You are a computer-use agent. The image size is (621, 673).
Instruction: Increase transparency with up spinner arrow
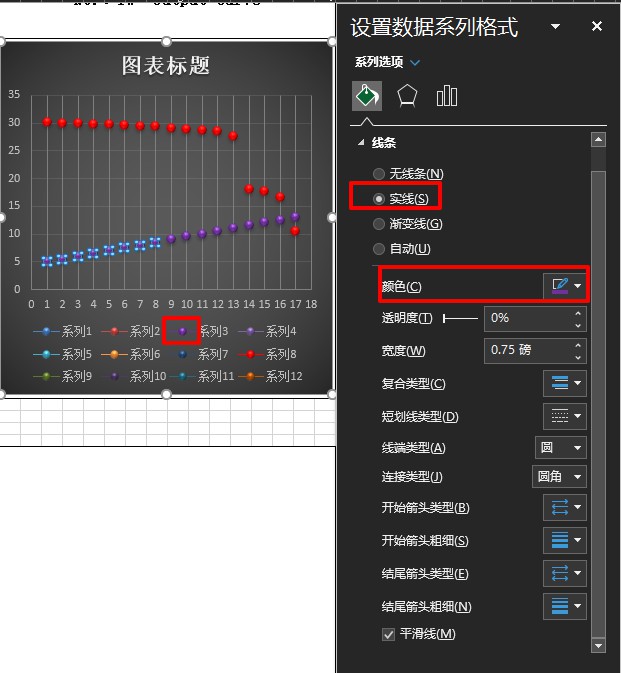pos(578,313)
